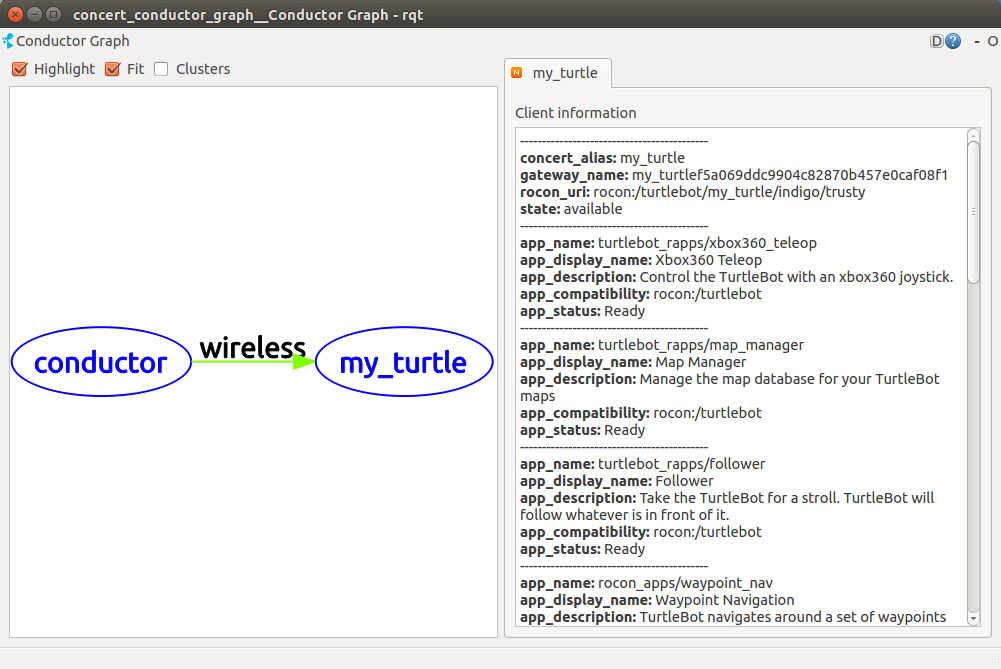Click app_display_name: Follower
The width and height of the screenshot is (1001, 669).
(x=617, y=481)
